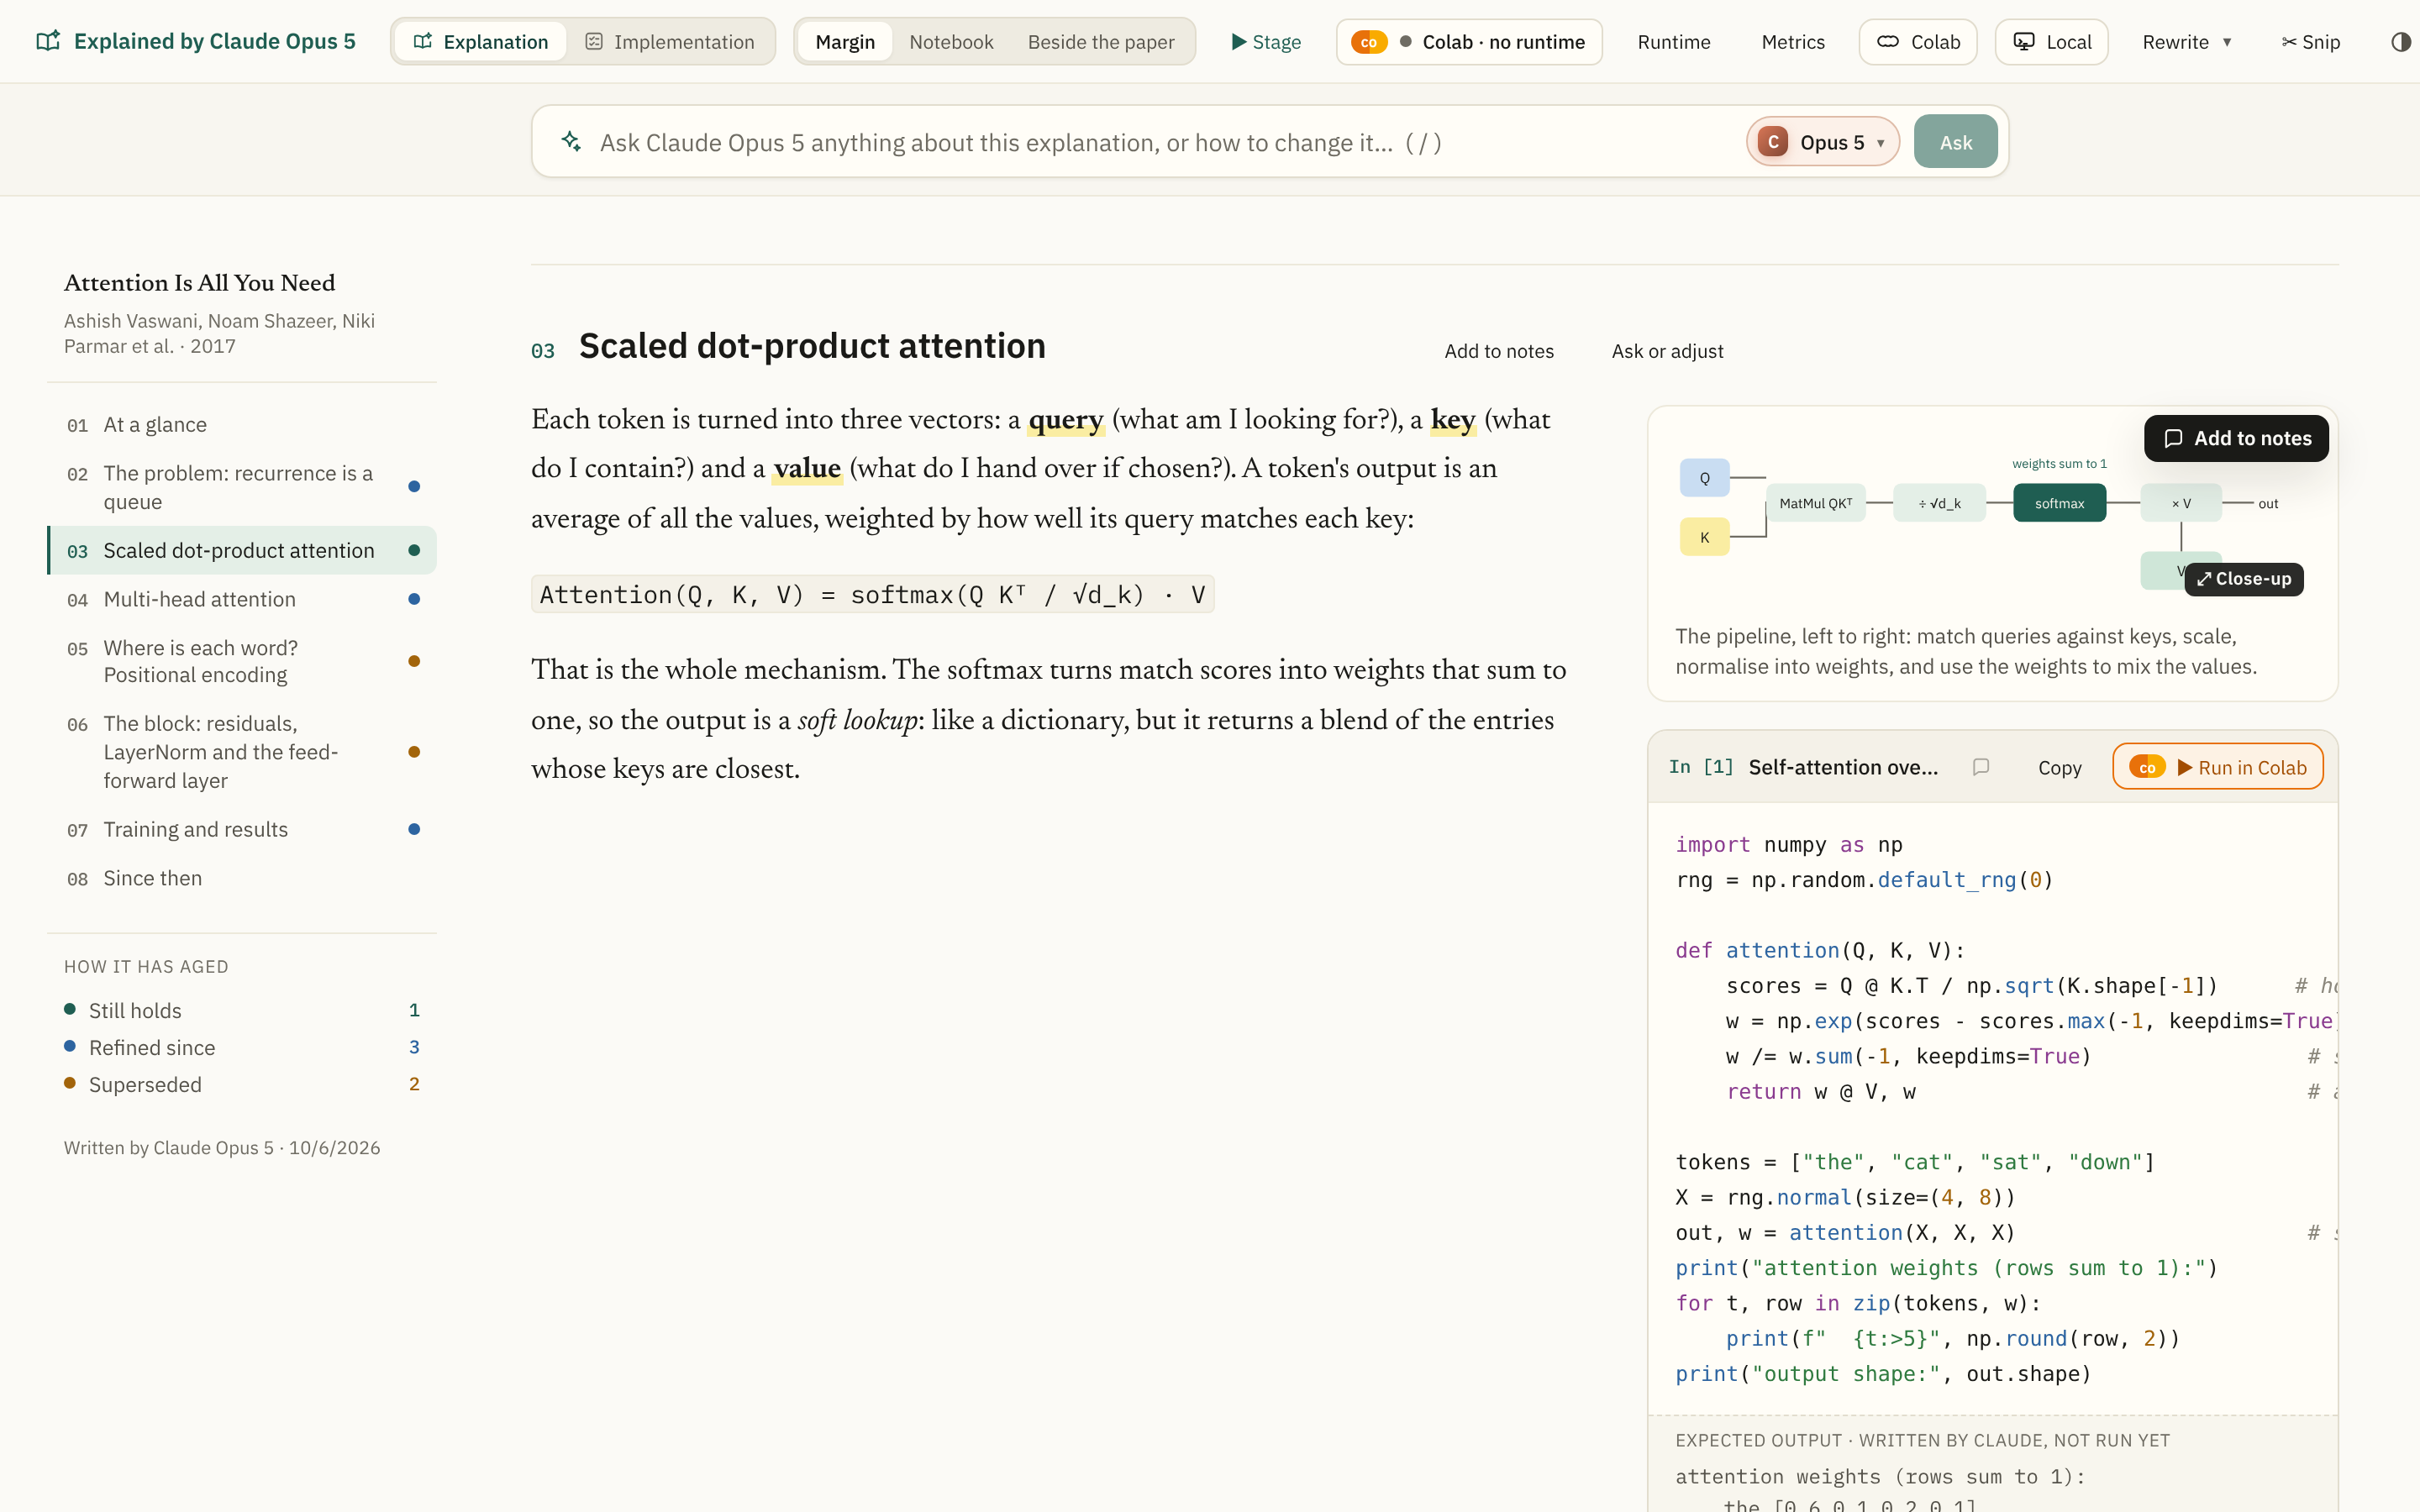The image size is (2420, 1512).
Task: Click the book icon by Explained by Claude
Action: click(47, 41)
